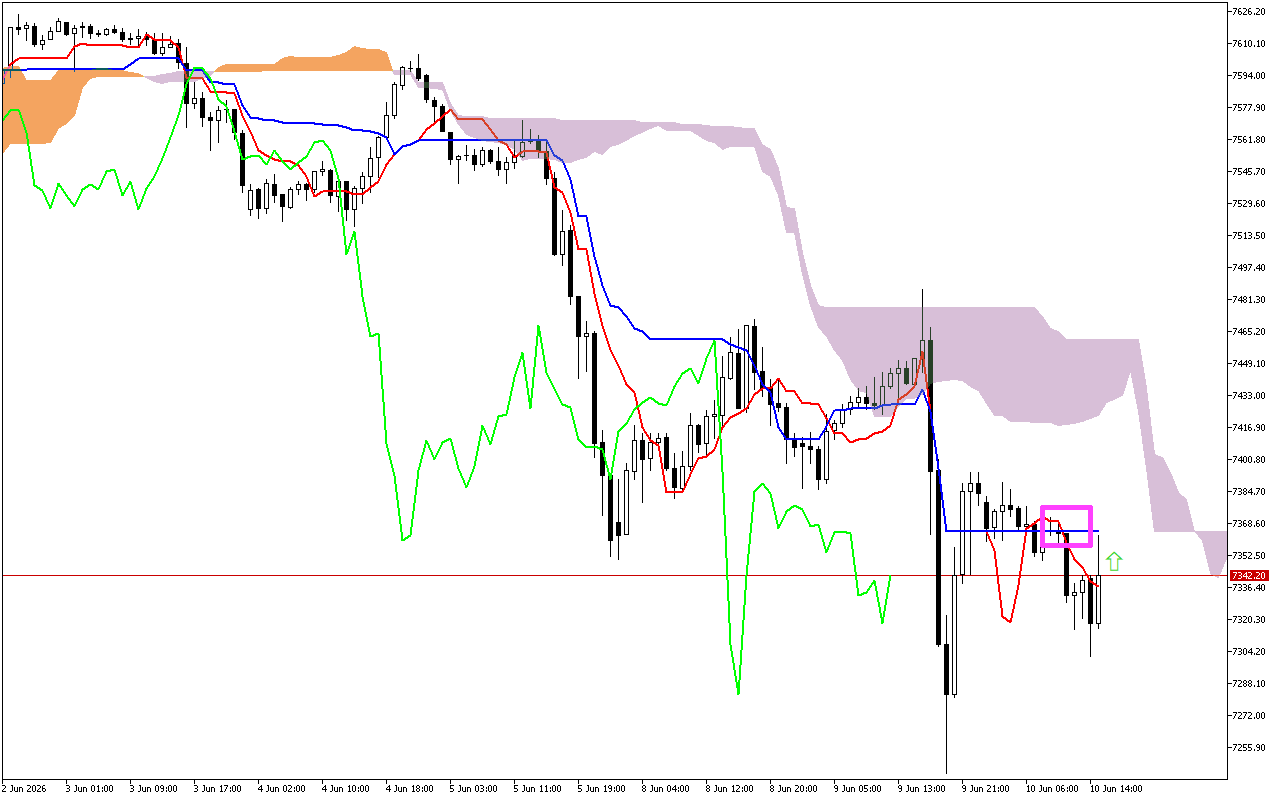Click the 3 Jun 09:00 time label
The height and width of the screenshot is (800, 1280).
[153, 789]
